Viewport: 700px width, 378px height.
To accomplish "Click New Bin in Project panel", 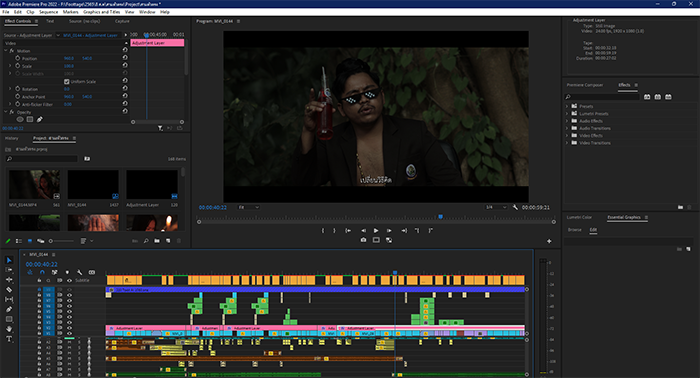I will (x=157, y=241).
